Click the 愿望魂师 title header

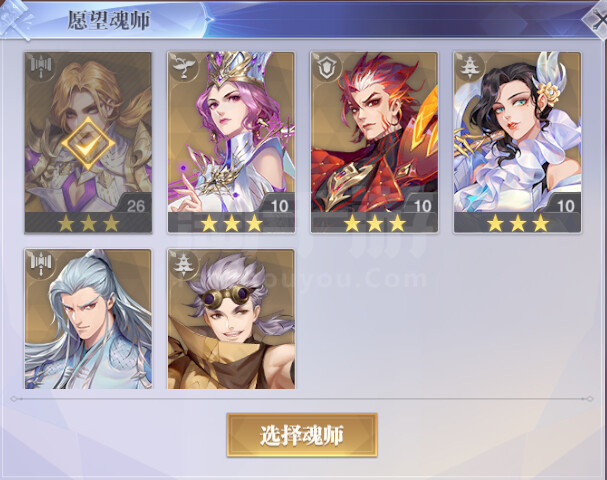(108, 20)
